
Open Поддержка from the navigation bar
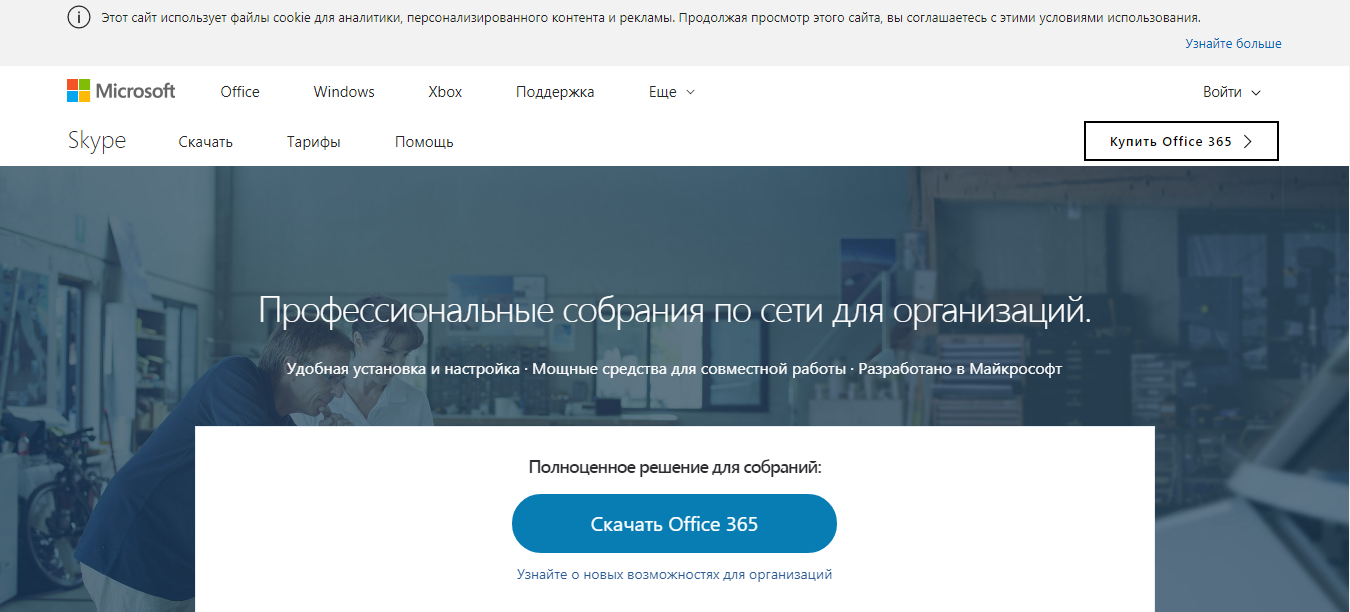554,91
